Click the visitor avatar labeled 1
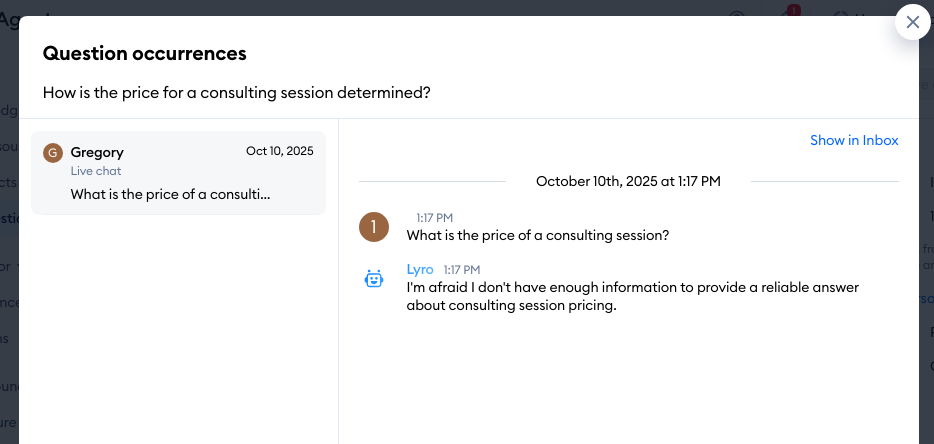Viewport: 934px width, 444px height. coord(373,227)
